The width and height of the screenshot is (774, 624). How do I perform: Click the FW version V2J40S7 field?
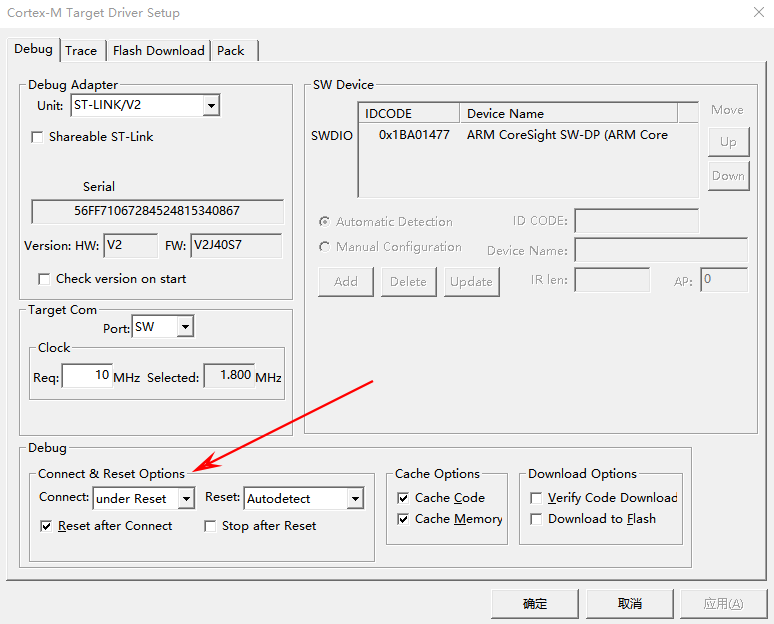tap(236, 245)
